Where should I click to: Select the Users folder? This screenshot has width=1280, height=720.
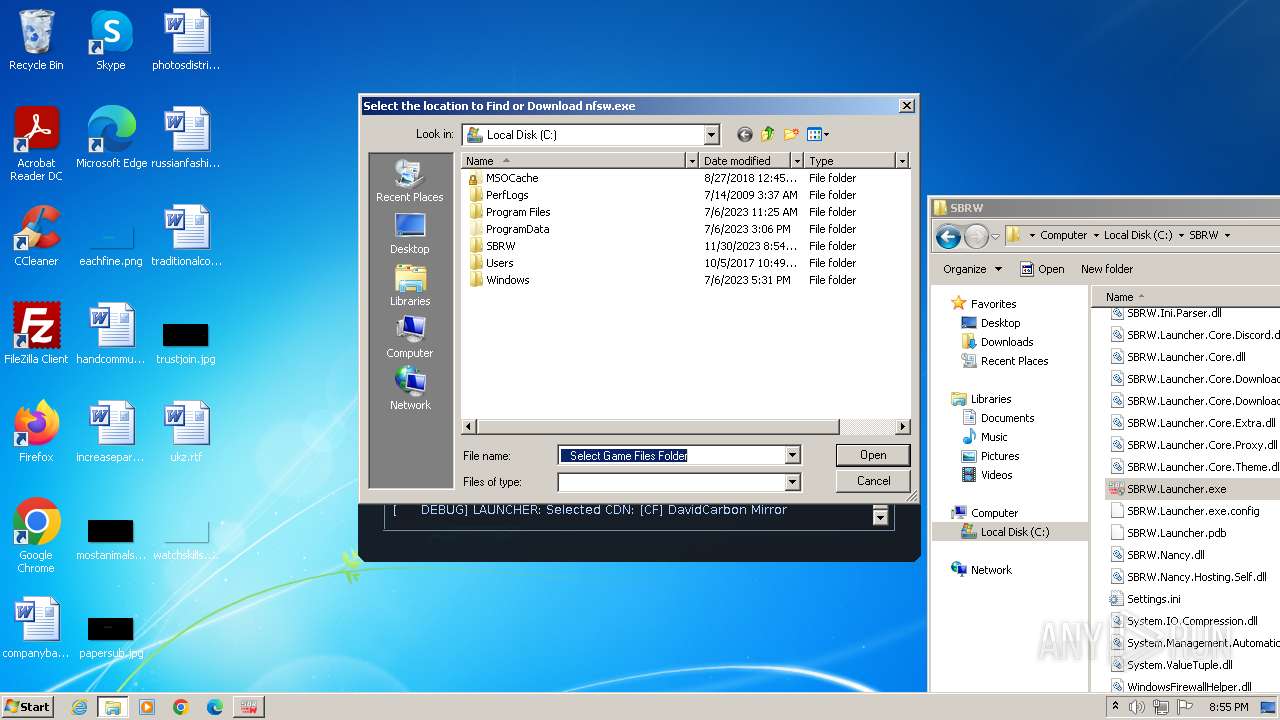click(x=499, y=263)
